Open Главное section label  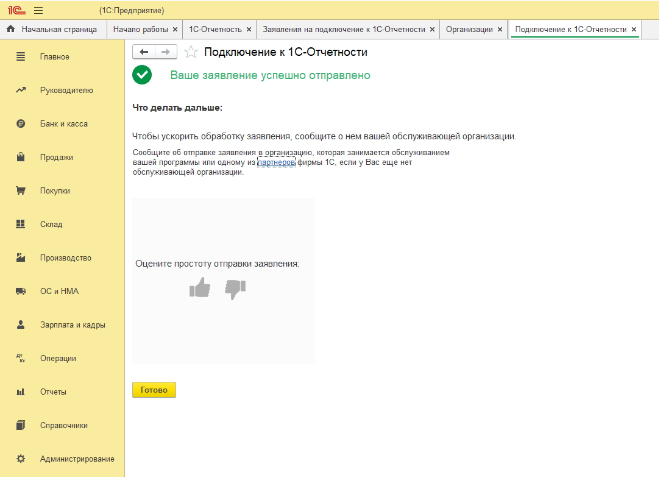[55, 57]
